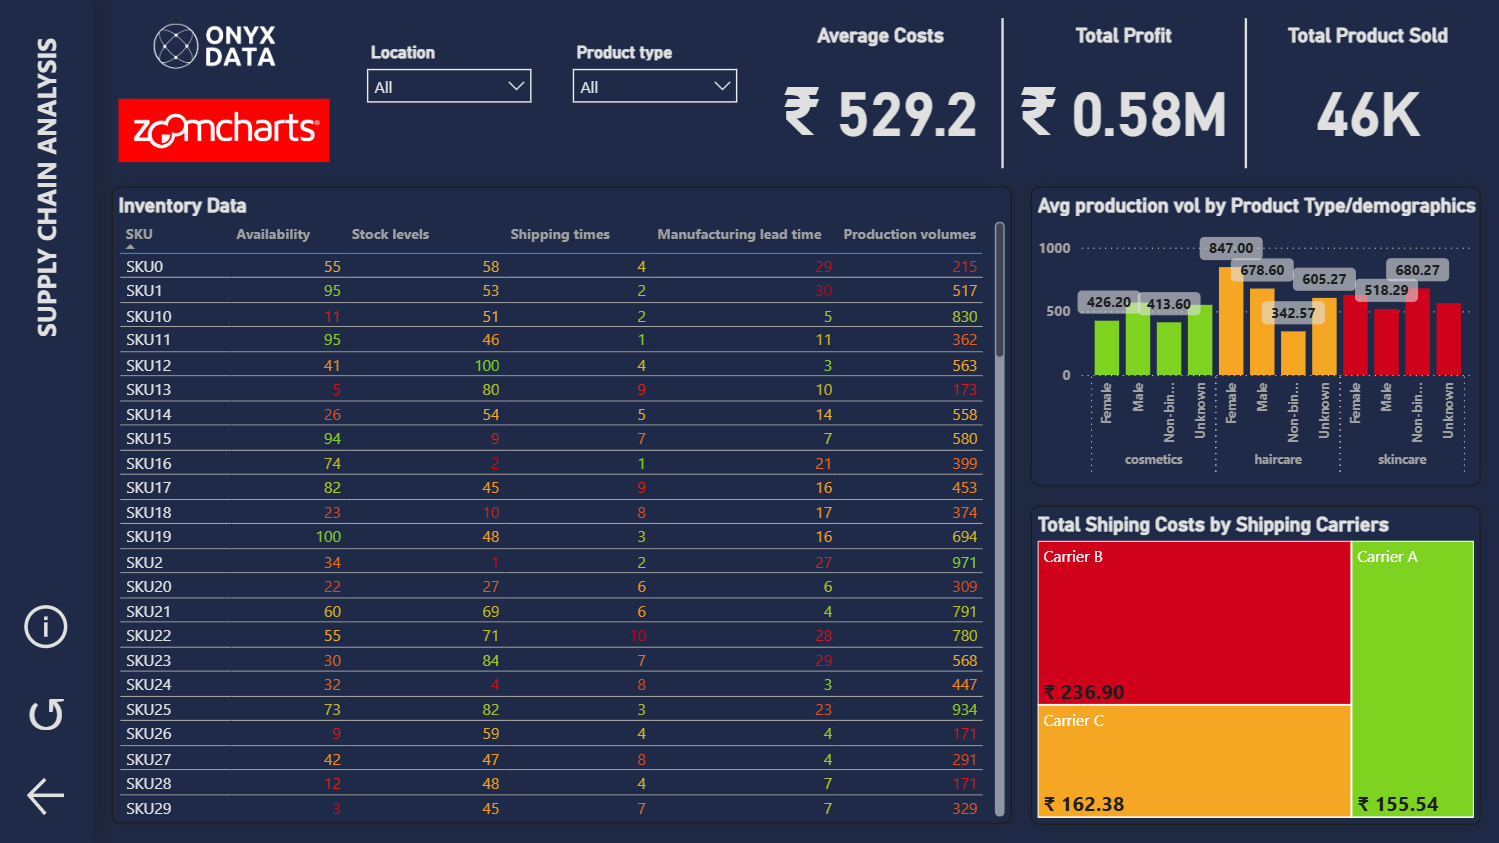Click the Onyx Data logo

click(215, 46)
